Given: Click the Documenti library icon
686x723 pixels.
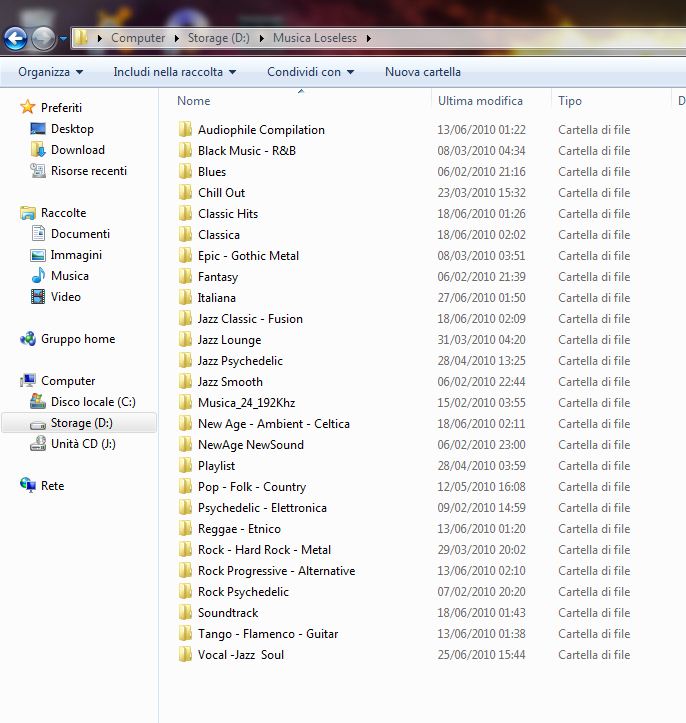Looking at the screenshot, I should [x=38, y=233].
